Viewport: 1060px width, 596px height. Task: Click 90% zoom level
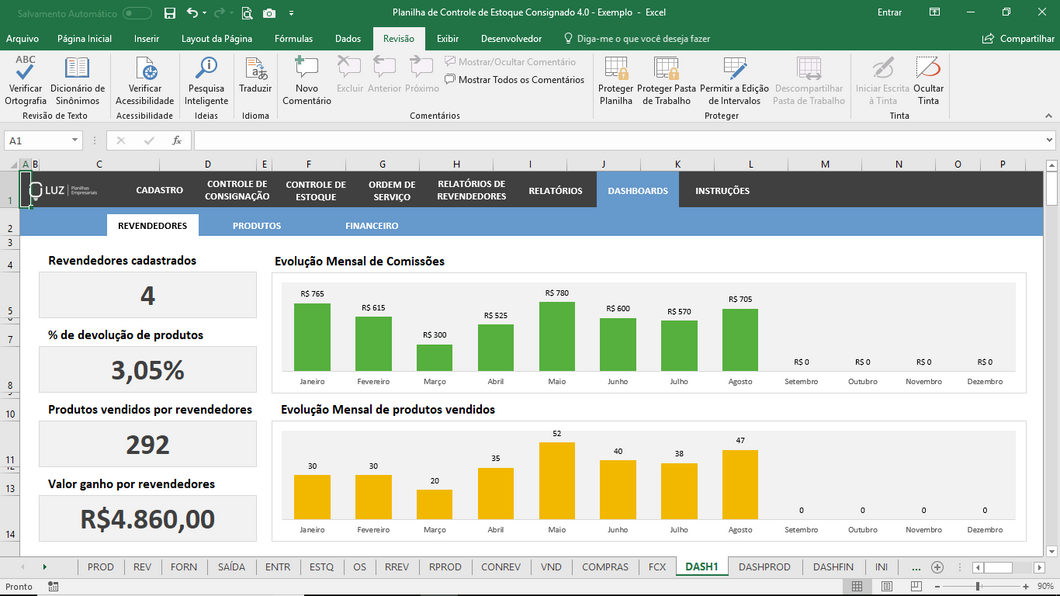(x=1045, y=587)
